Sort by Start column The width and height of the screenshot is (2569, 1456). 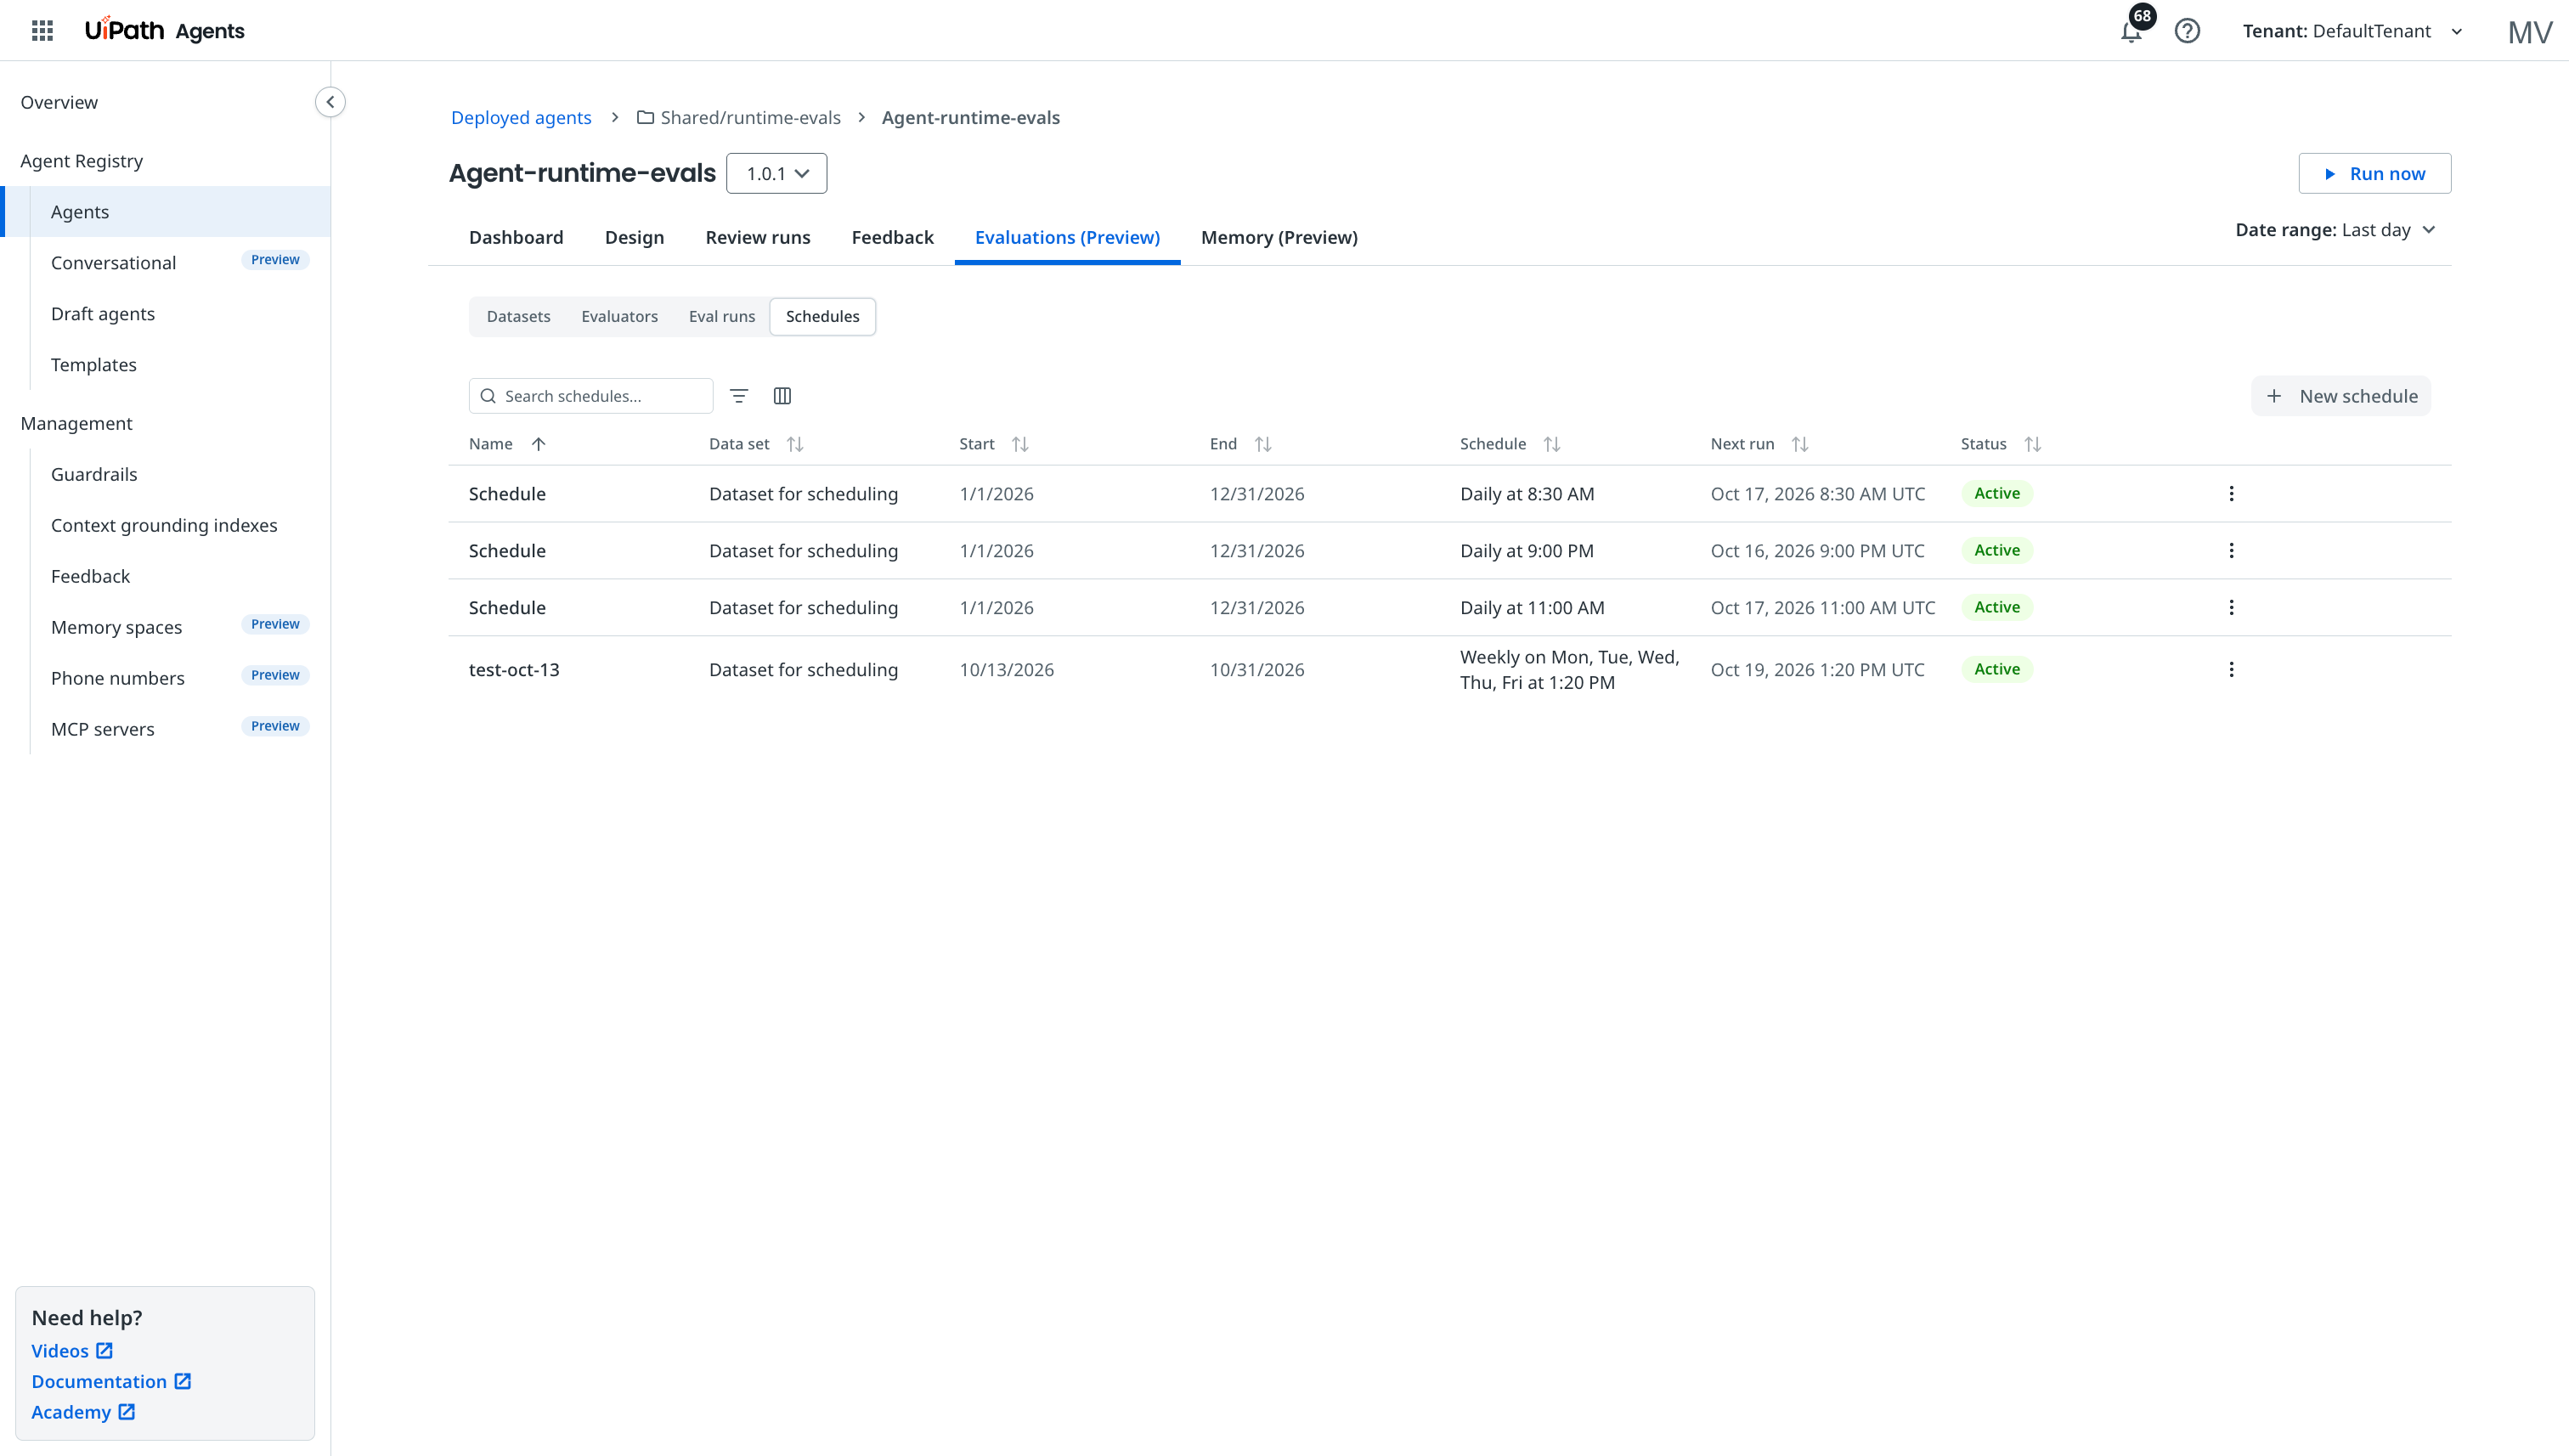click(1020, 444)
